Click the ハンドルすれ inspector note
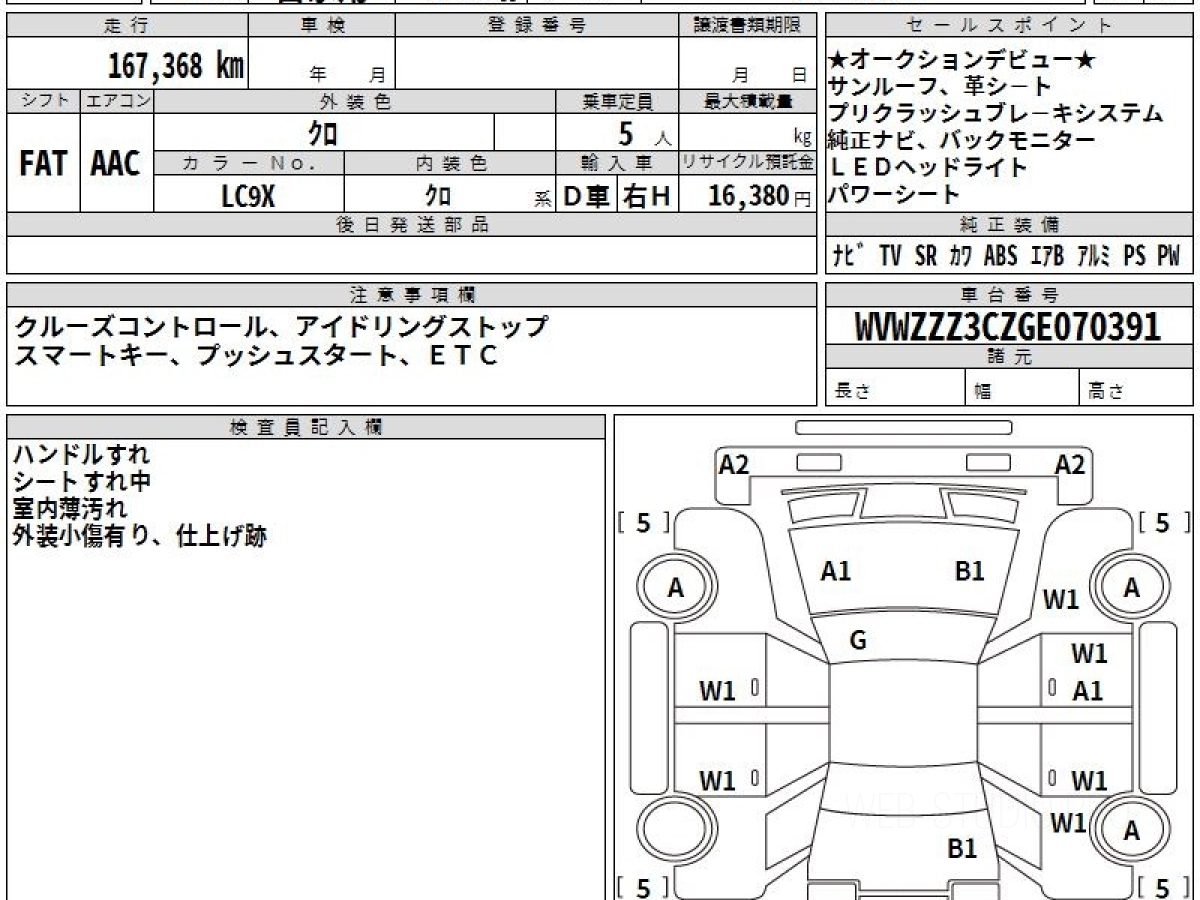The image size is (1200, 900). point(82,455)
